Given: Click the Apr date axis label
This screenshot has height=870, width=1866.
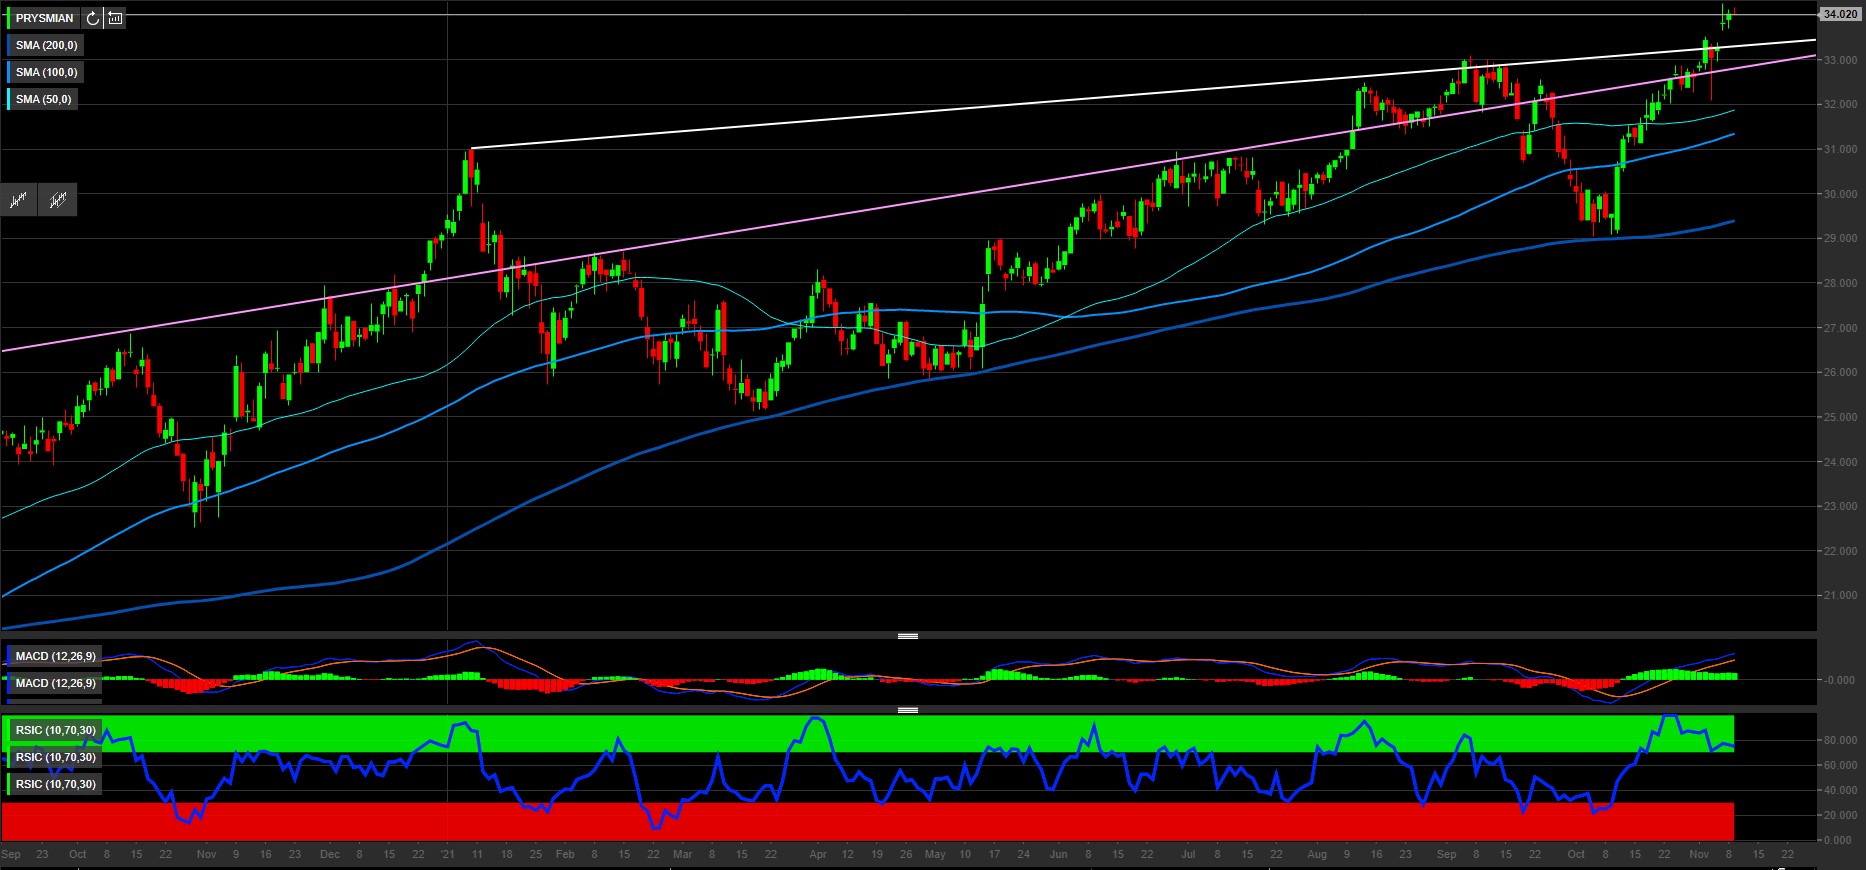Looking at the screenshot, I should 818,855.
